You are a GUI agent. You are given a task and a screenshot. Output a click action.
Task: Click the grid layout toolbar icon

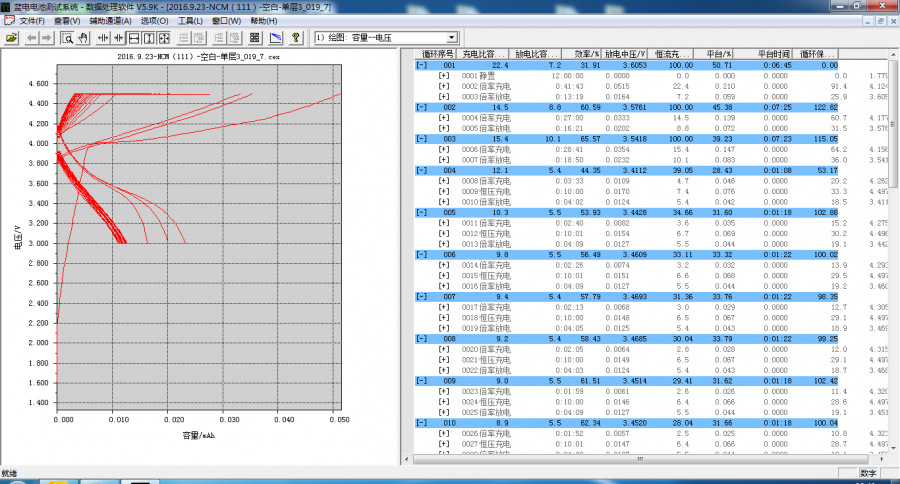pos(255,38)
